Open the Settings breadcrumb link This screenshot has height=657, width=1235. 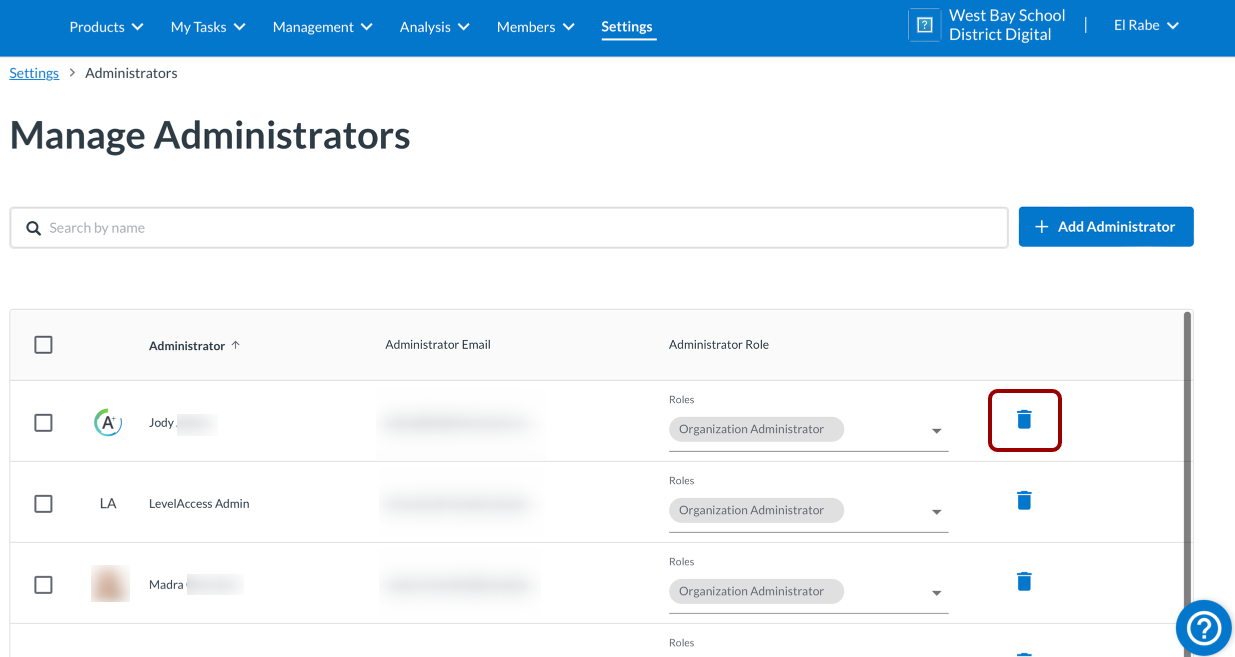(x=34, y=72)
